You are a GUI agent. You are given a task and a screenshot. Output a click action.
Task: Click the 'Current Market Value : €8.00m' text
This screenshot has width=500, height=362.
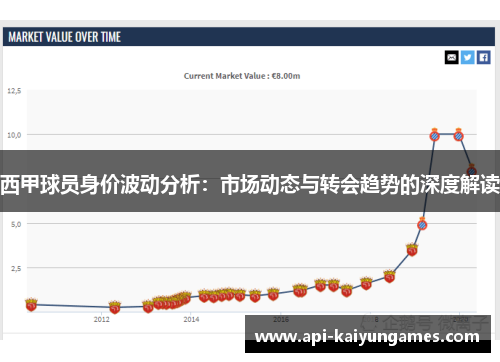[x=242, y=76]
